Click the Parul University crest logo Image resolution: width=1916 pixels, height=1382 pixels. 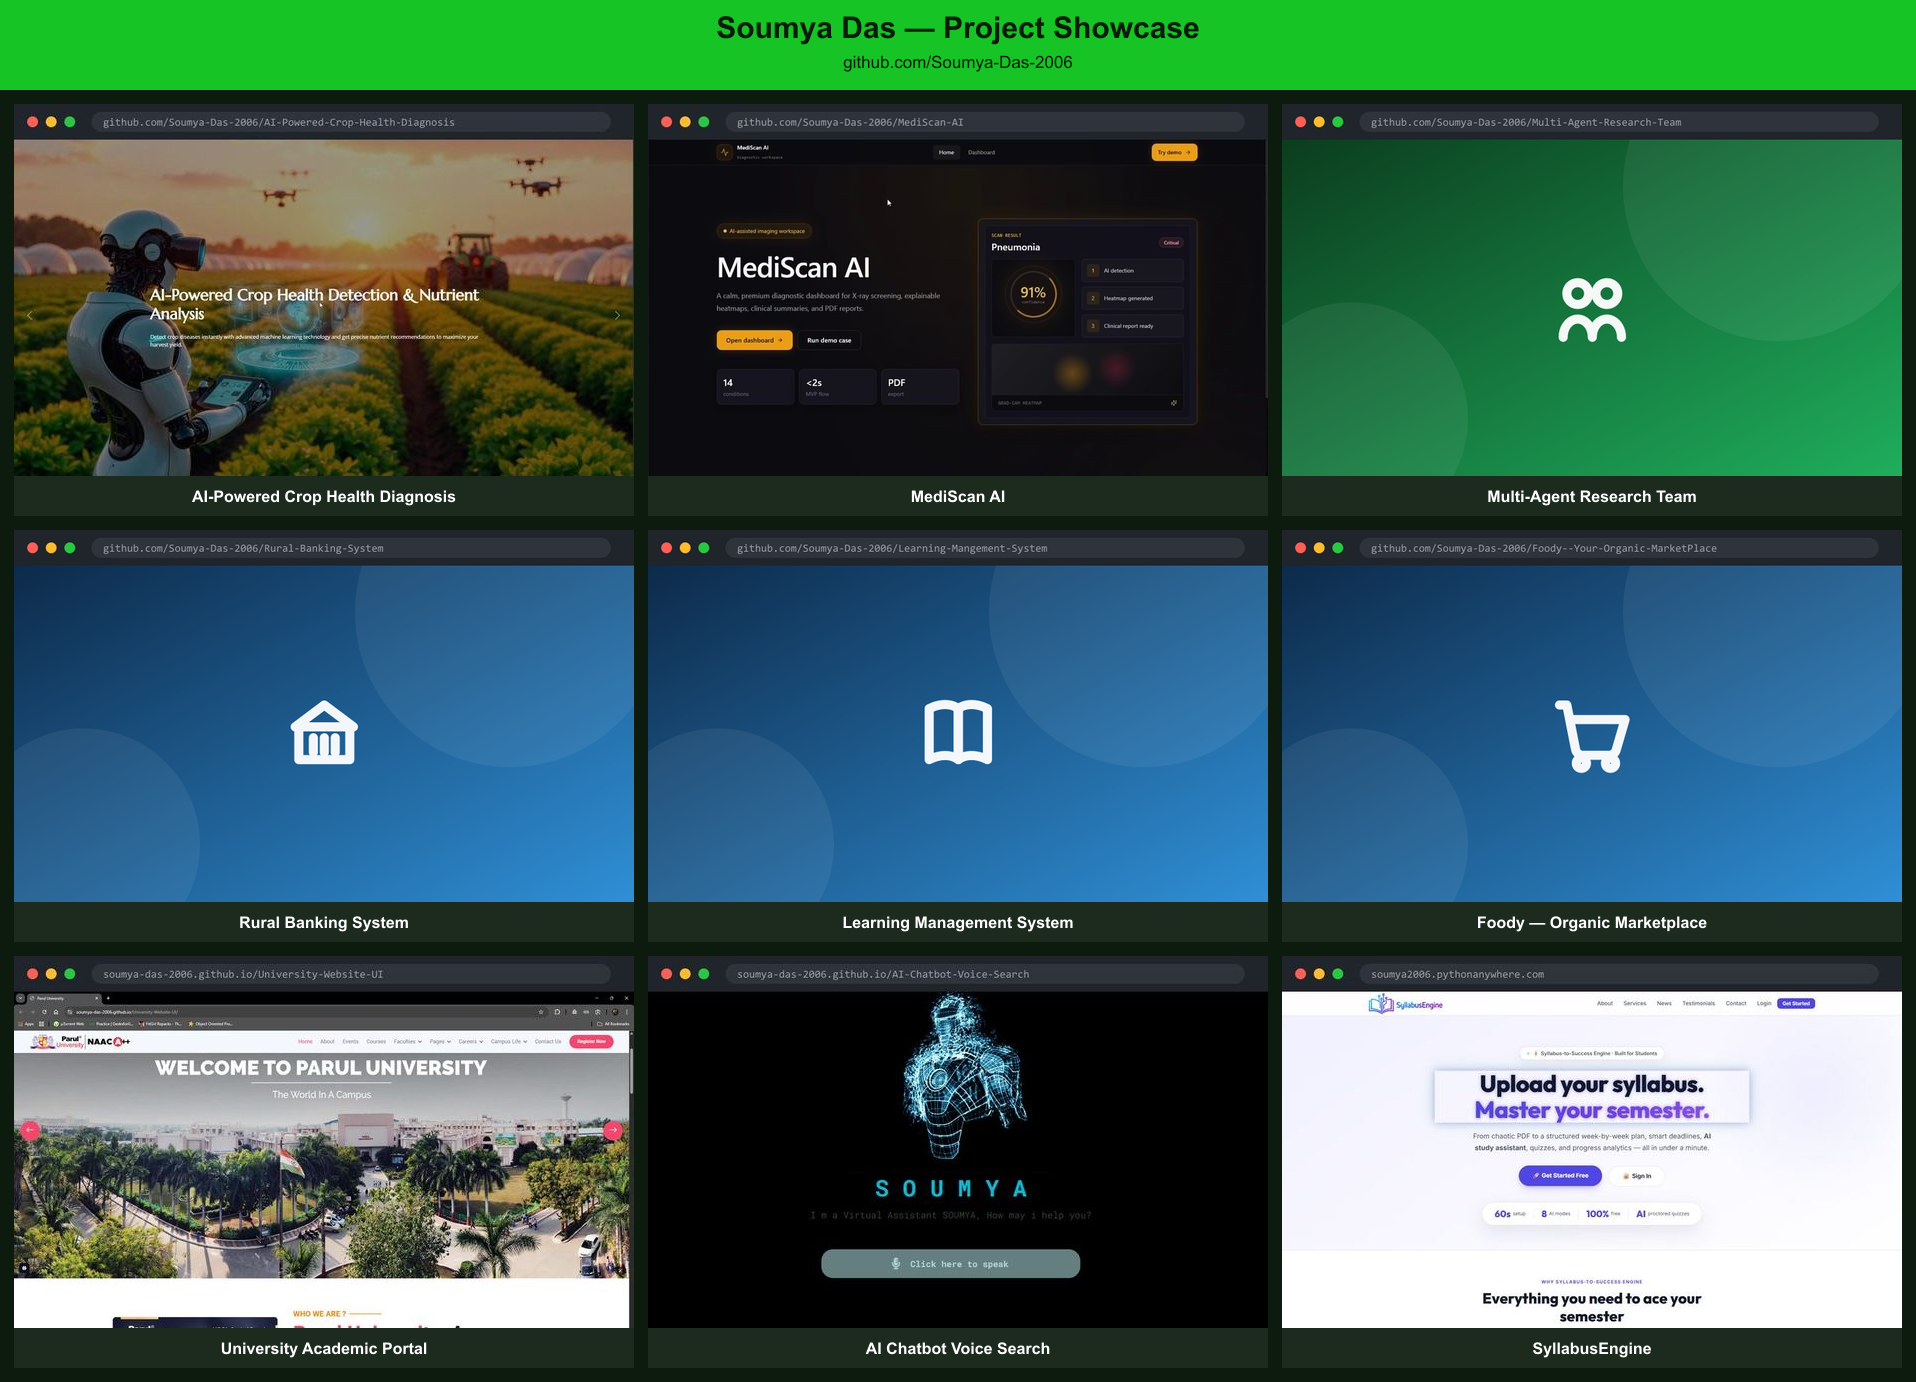point(42,1042)
